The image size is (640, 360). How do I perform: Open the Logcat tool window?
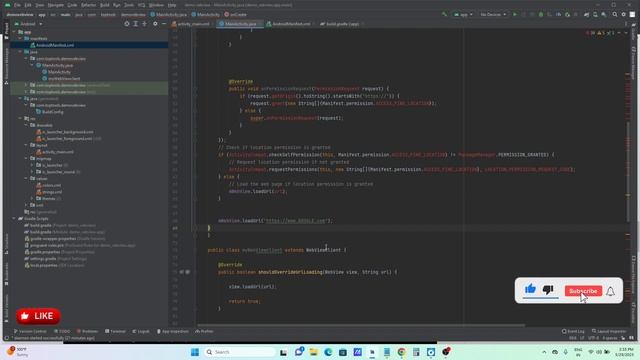pyautogui.click(x=141, y=331)
